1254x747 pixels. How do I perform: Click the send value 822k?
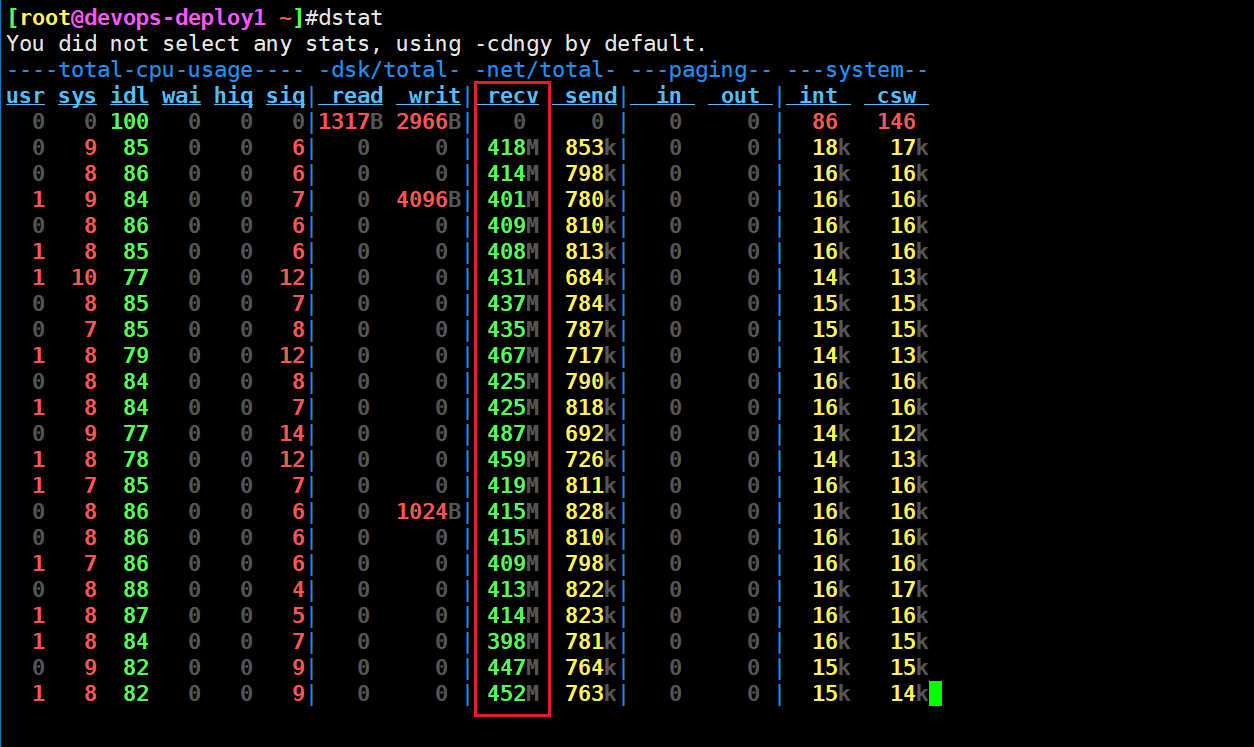click(x=592, y=590)
